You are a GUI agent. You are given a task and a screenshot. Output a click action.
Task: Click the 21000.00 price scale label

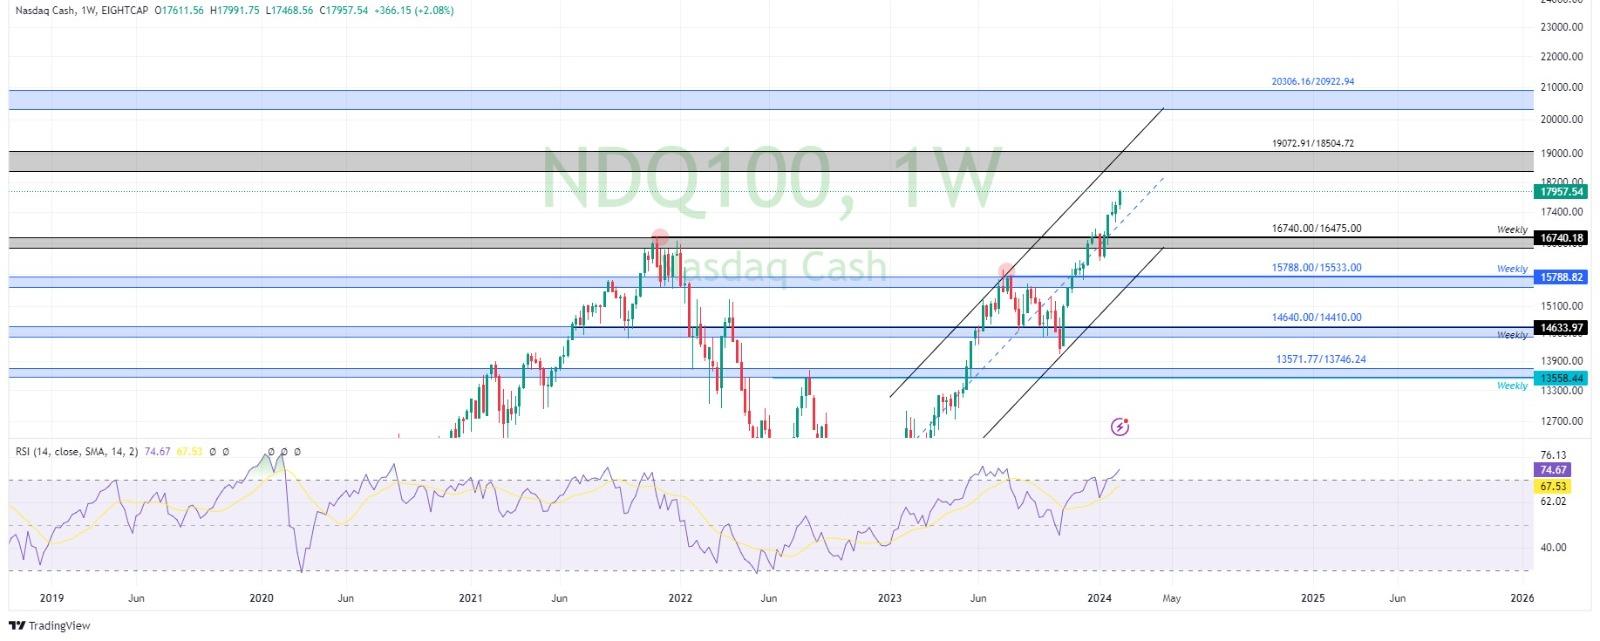point(1564,87)
